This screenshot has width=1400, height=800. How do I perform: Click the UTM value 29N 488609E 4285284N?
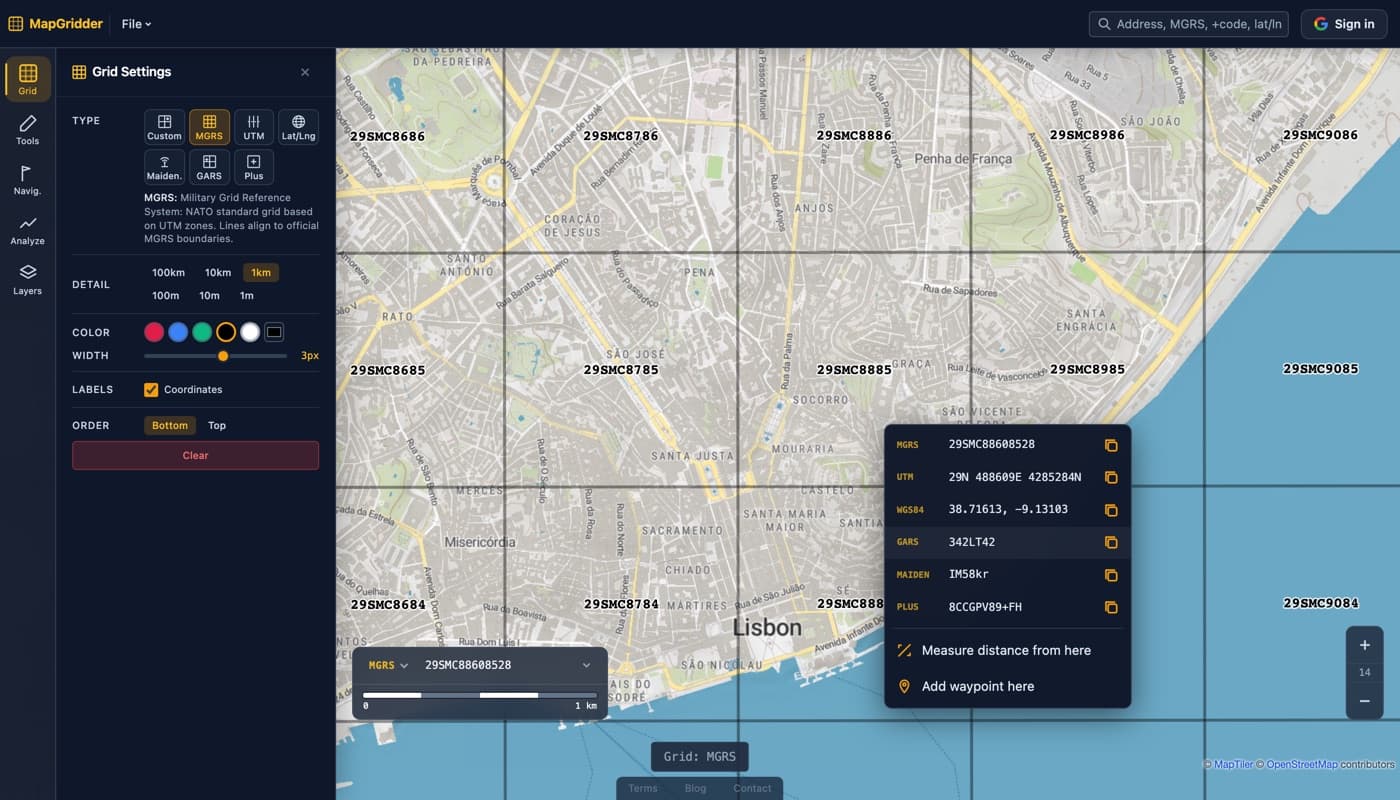pyautogui.click(x=1015, y=477)
